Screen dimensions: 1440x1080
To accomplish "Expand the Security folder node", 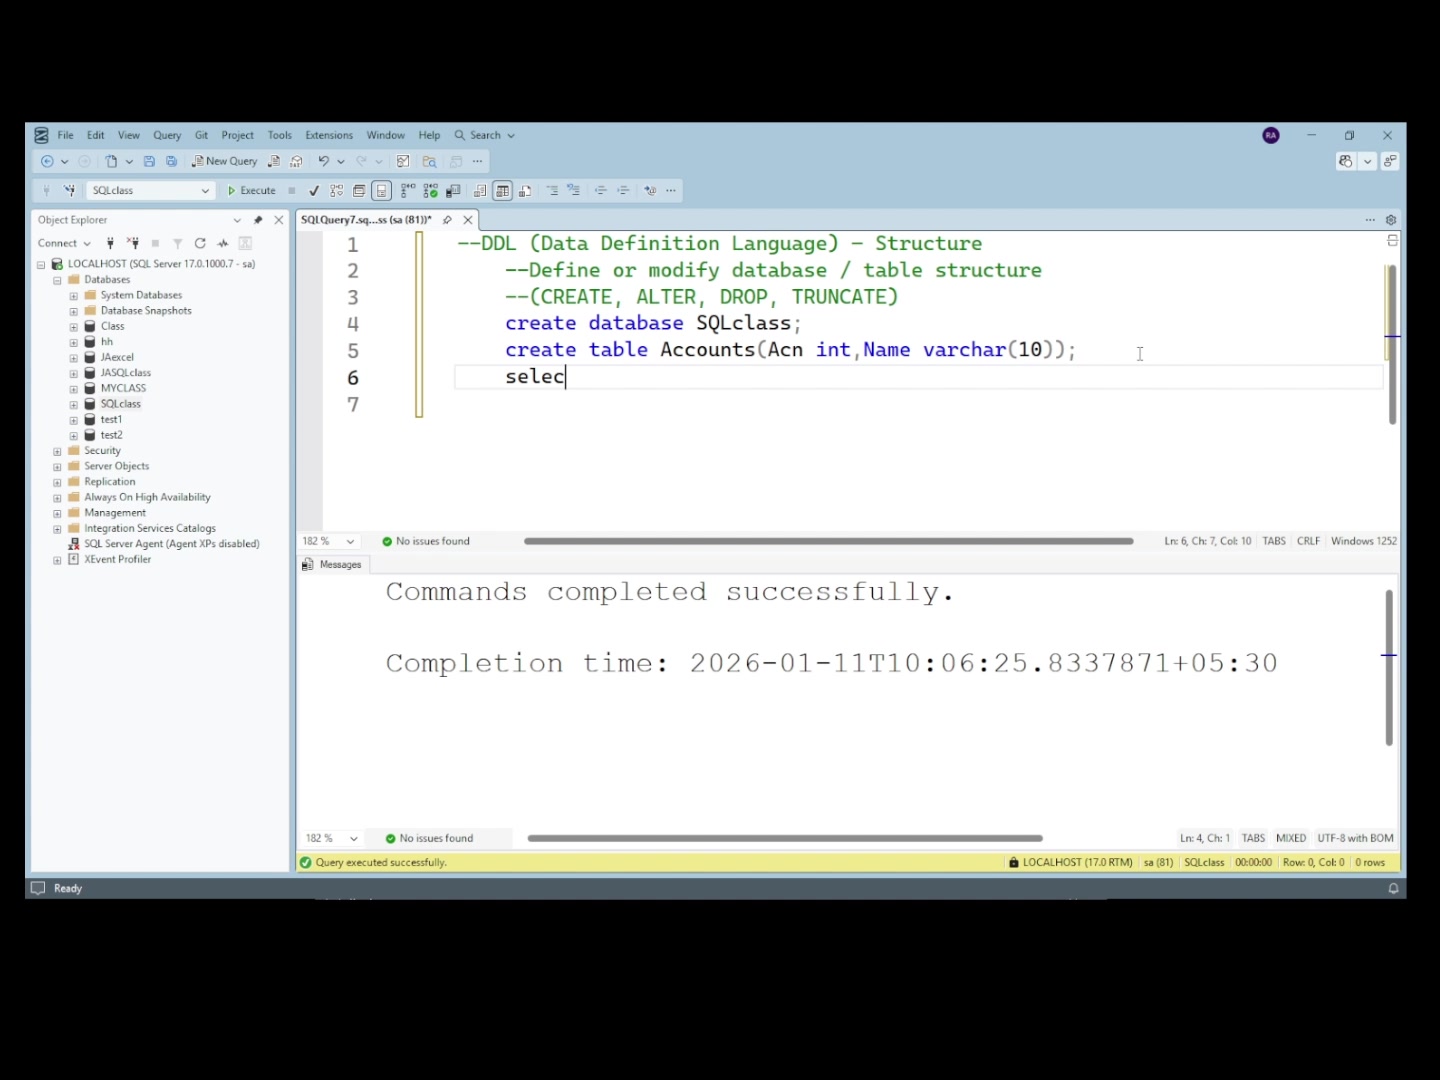I will click(x=57, y=451).
